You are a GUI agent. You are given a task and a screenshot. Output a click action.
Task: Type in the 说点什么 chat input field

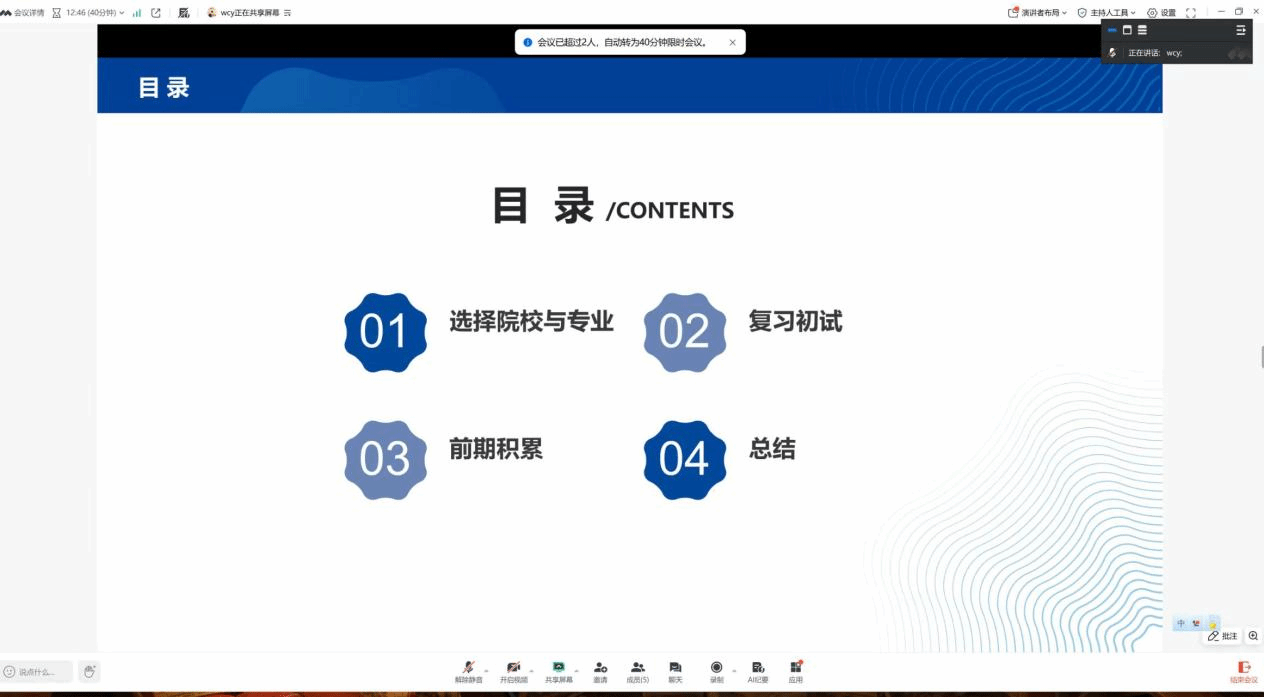(x=40, y=672)
